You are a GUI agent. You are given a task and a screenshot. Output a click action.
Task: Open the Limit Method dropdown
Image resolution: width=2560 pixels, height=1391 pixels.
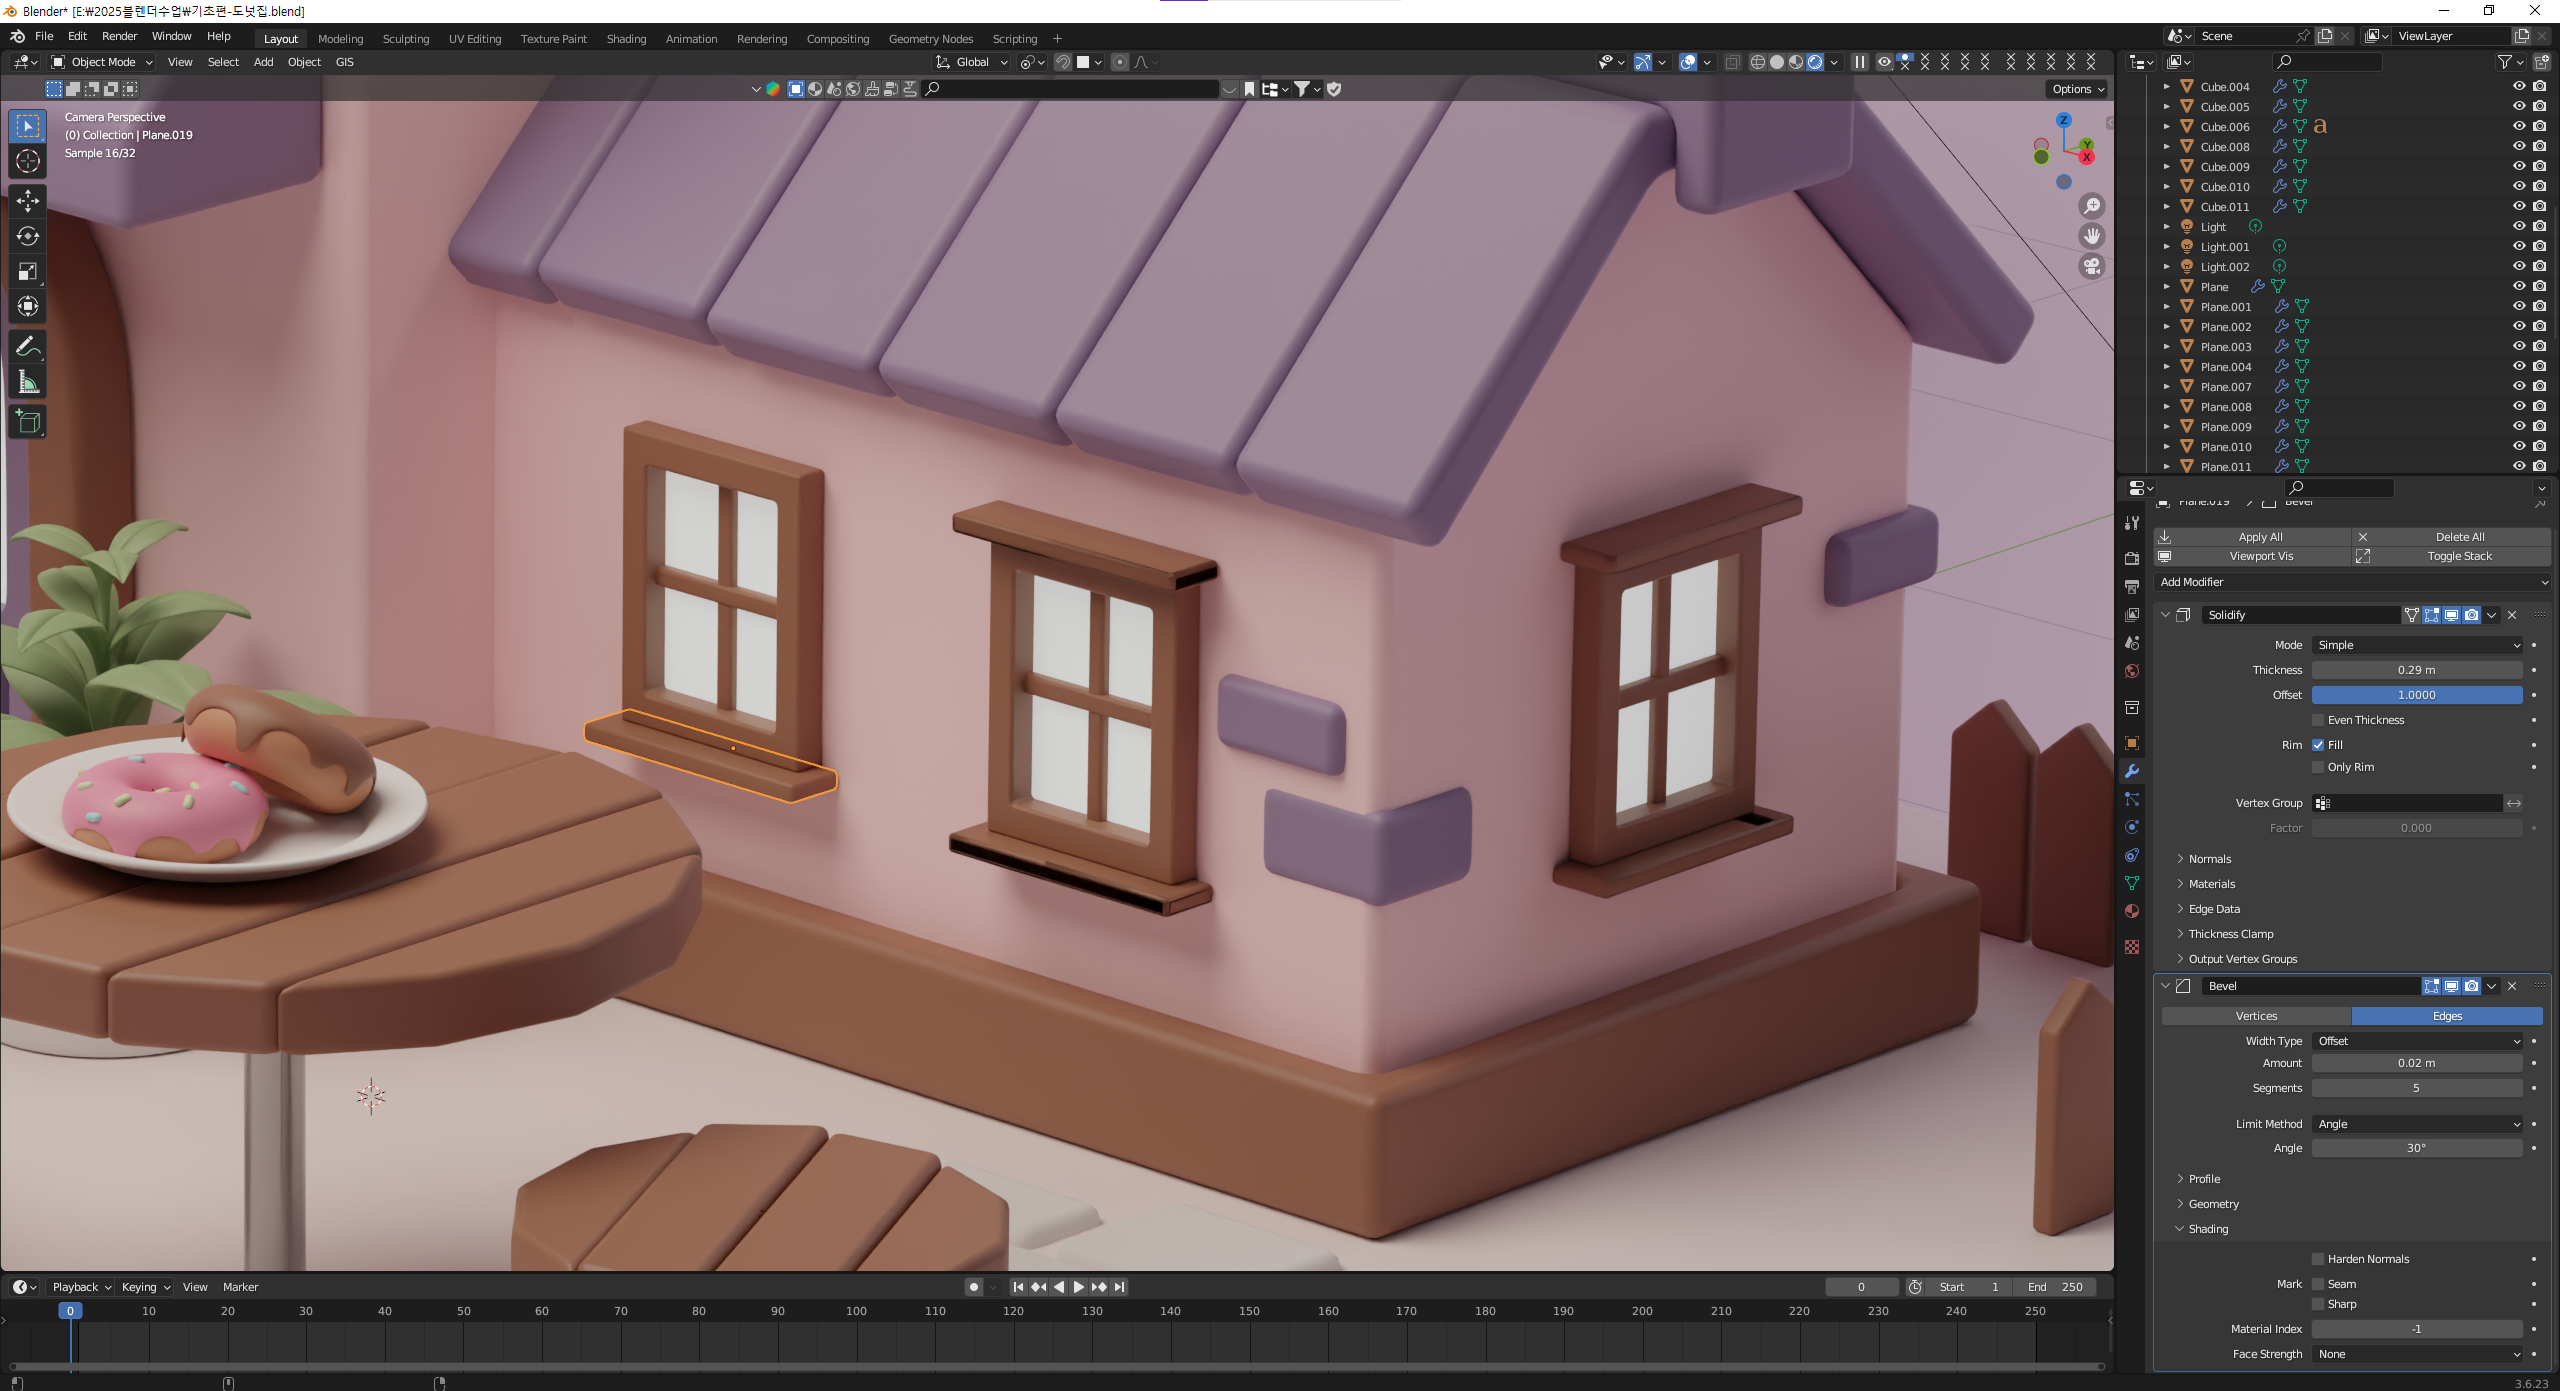2417,1124
